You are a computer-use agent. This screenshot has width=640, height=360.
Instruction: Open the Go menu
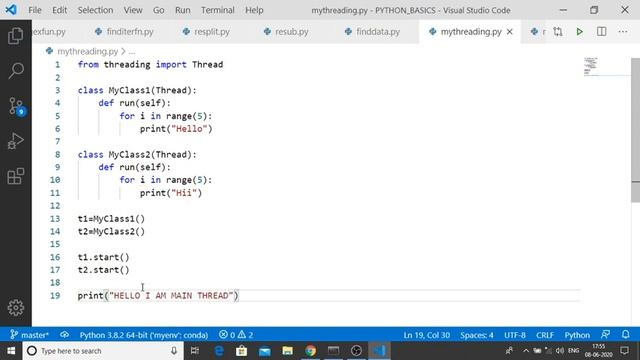[158, 10]
